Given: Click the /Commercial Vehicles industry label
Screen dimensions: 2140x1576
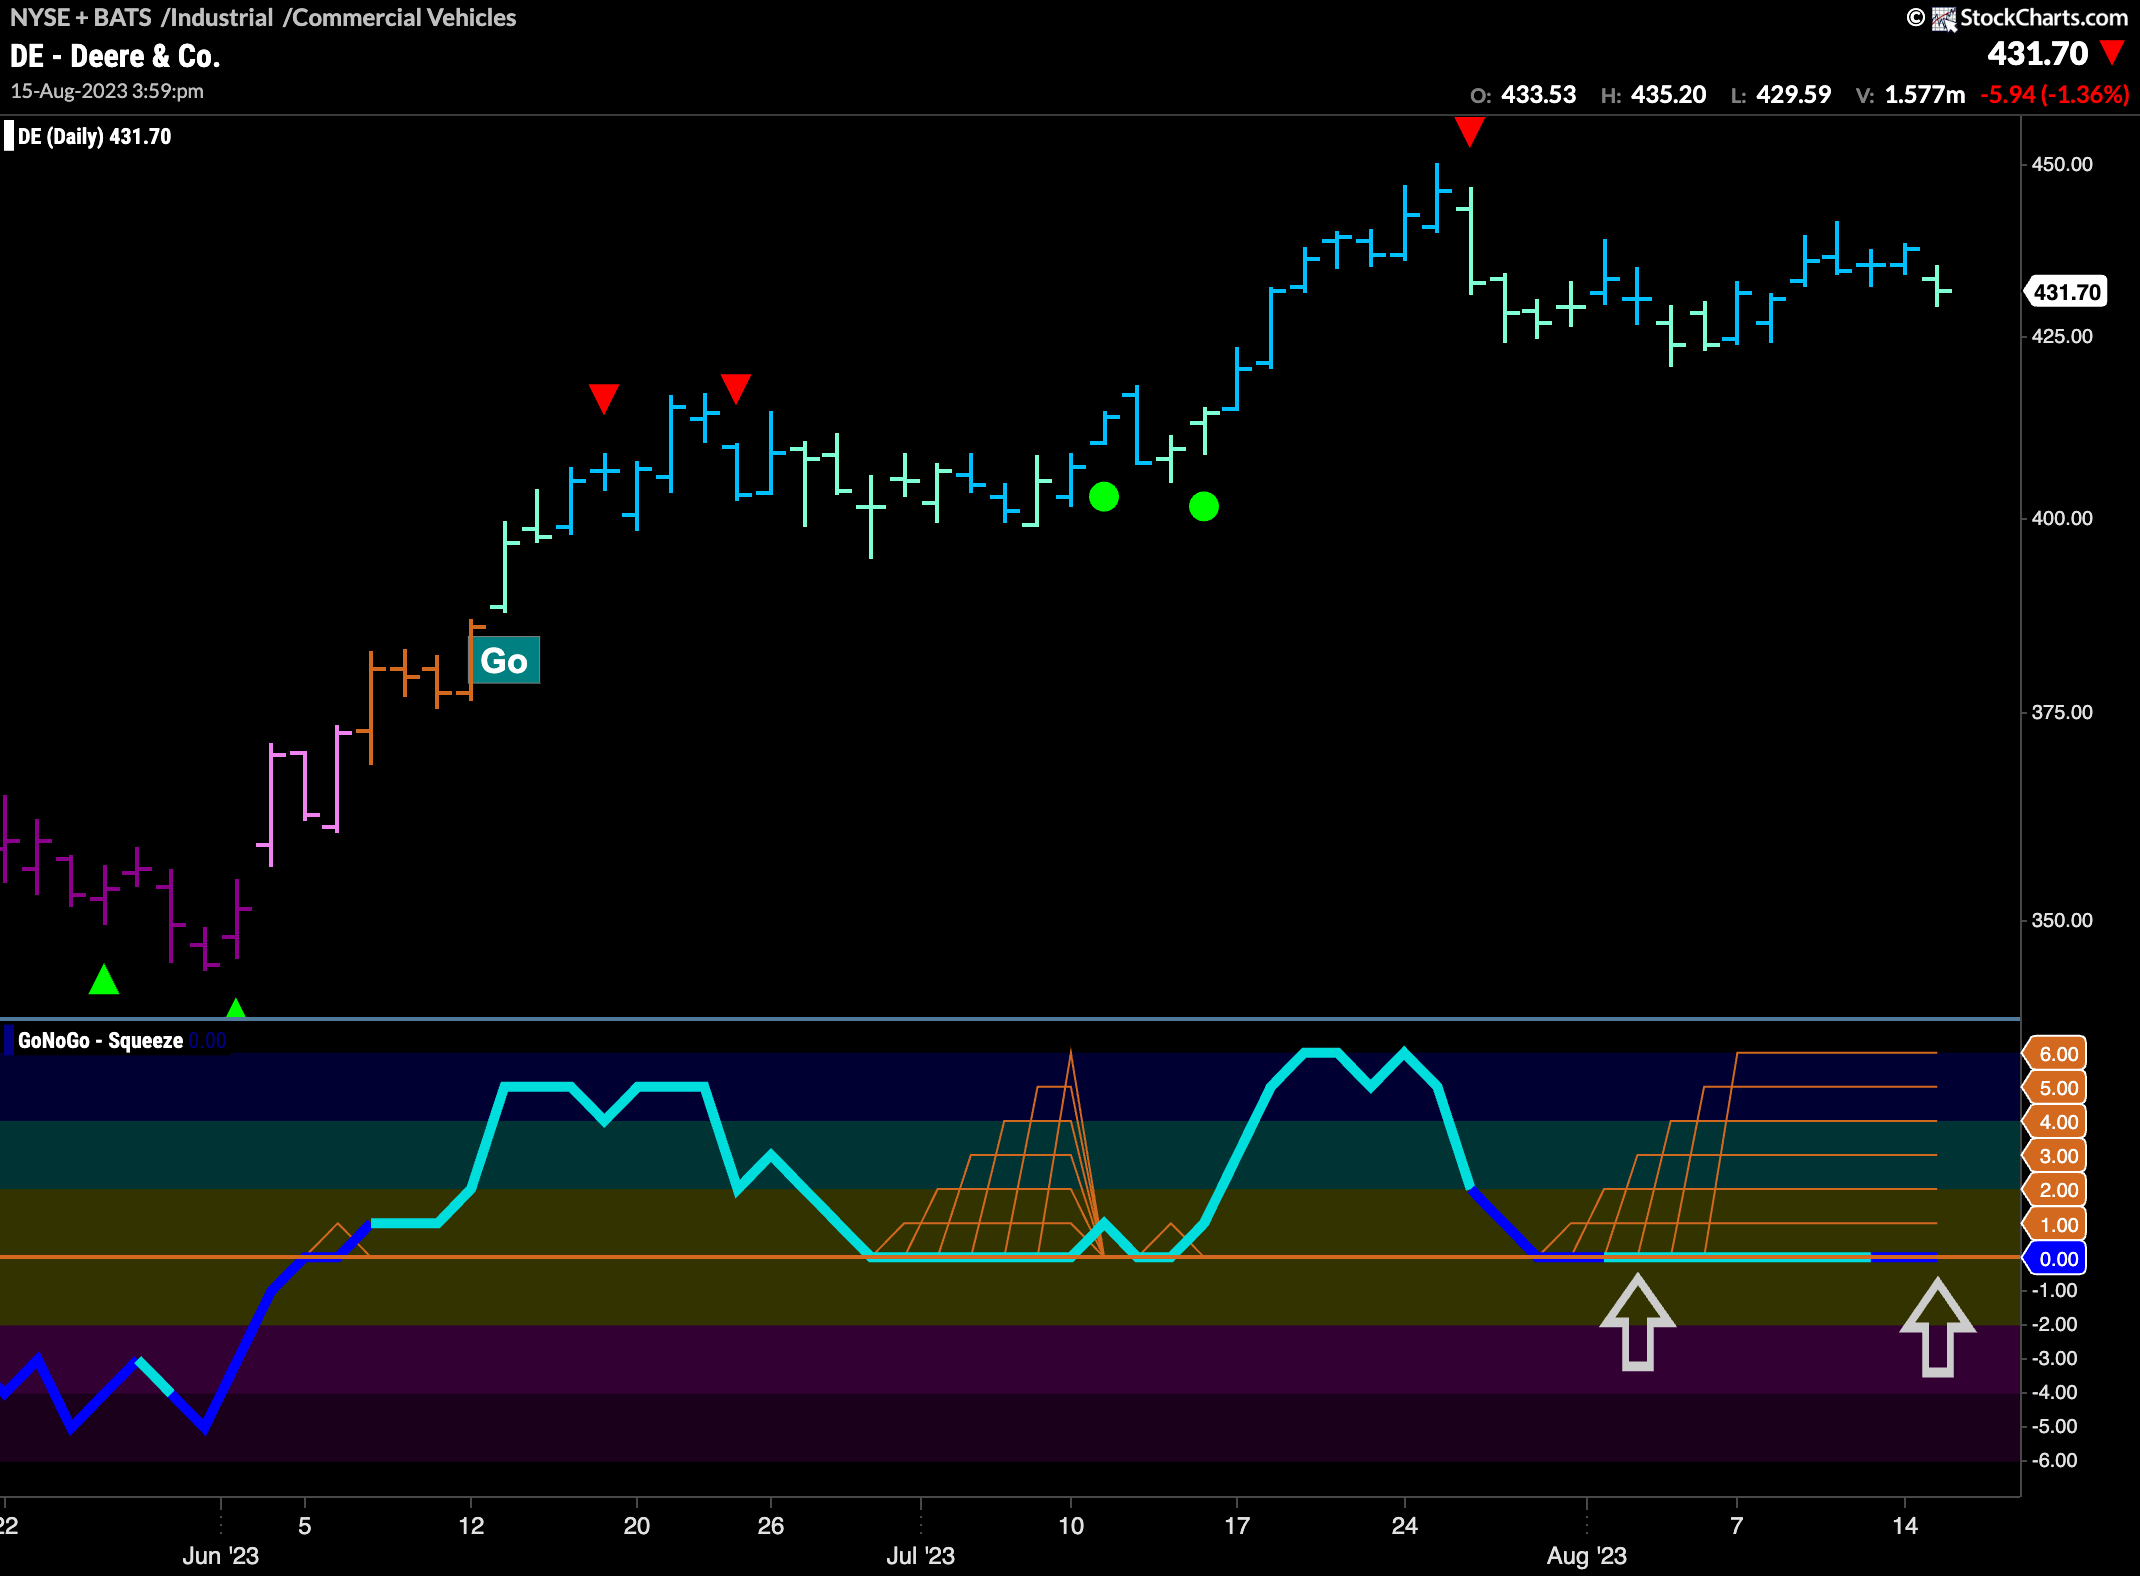Looking at the screenshot, I should click(x=400, y=17).
